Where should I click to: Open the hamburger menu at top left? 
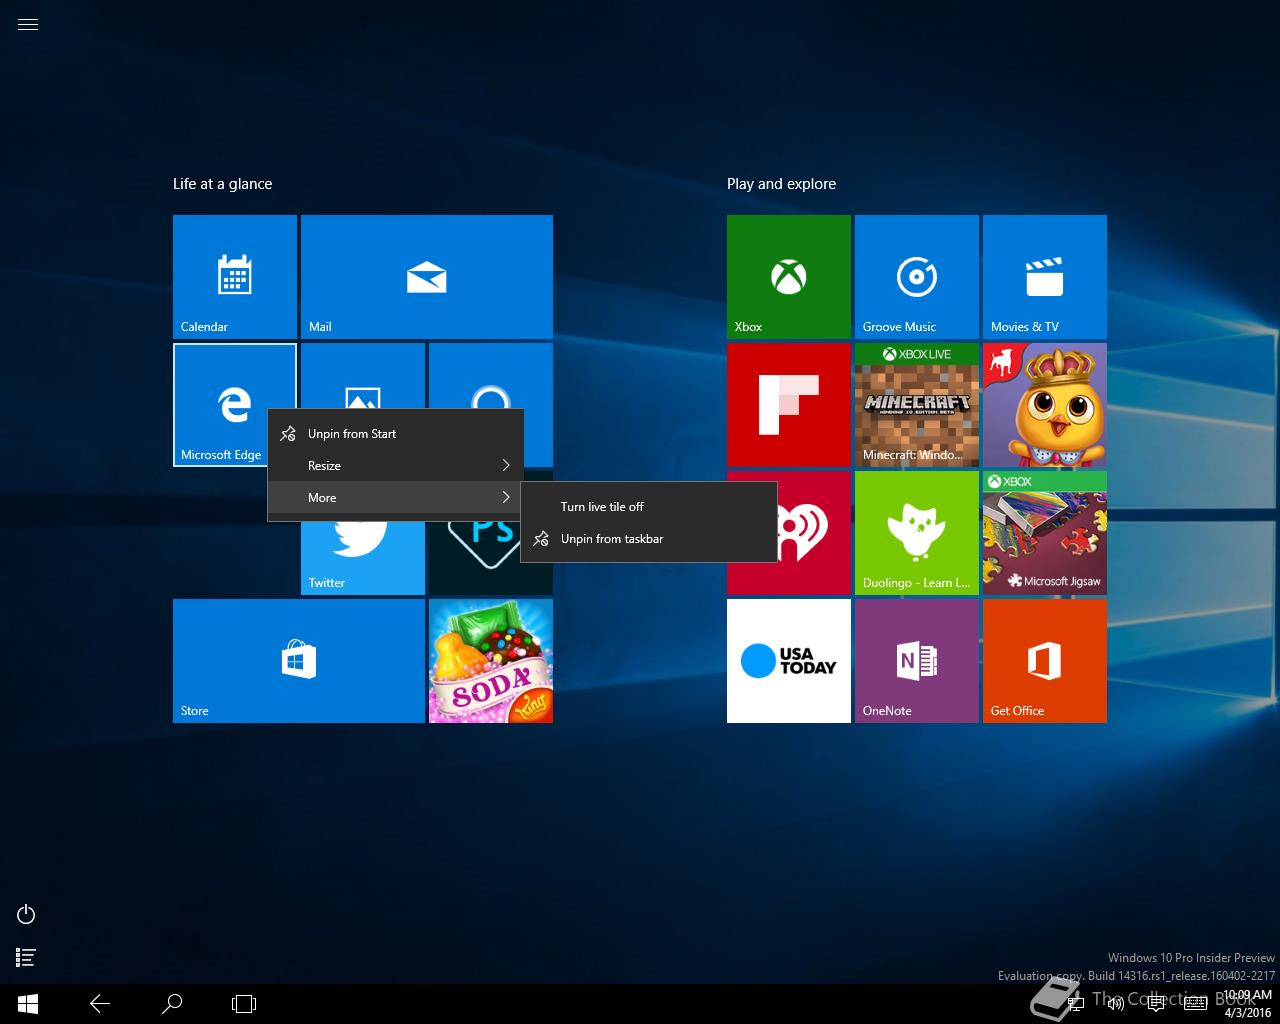[x=28, y=25]
